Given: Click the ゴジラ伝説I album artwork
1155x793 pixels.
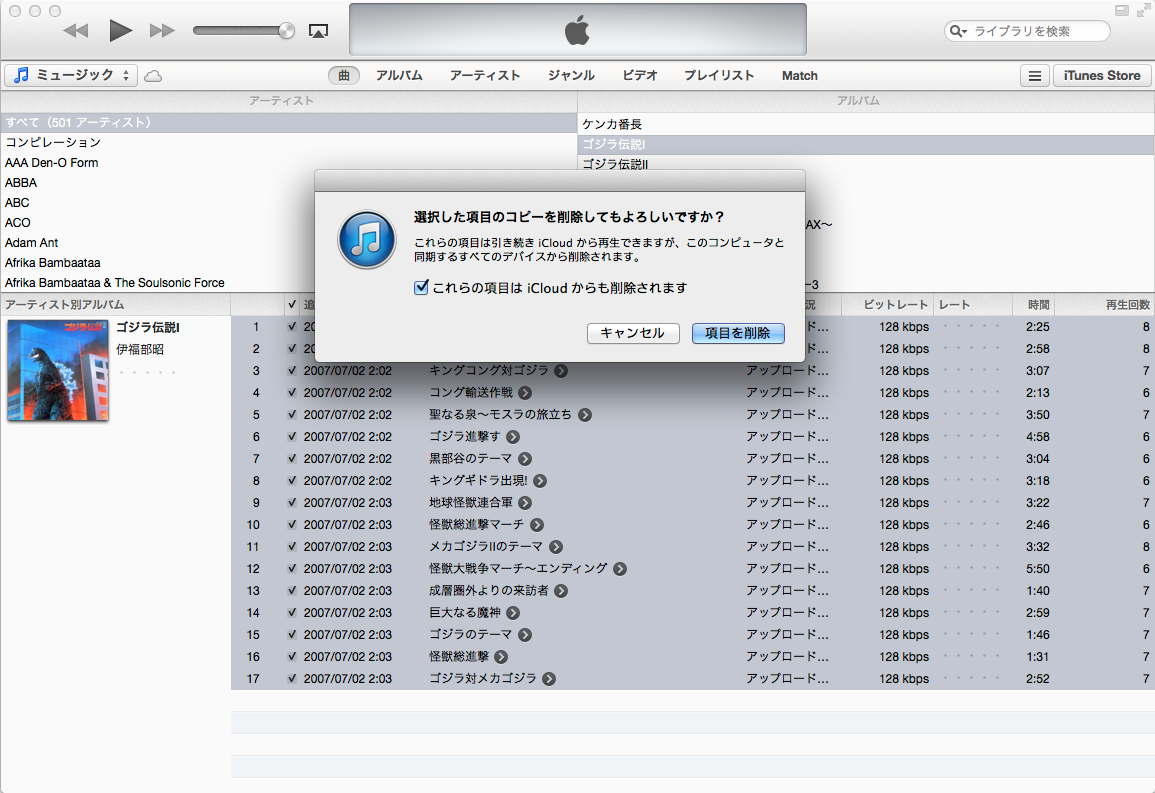Looking at the screenshot, I should (x=58, y=370).
